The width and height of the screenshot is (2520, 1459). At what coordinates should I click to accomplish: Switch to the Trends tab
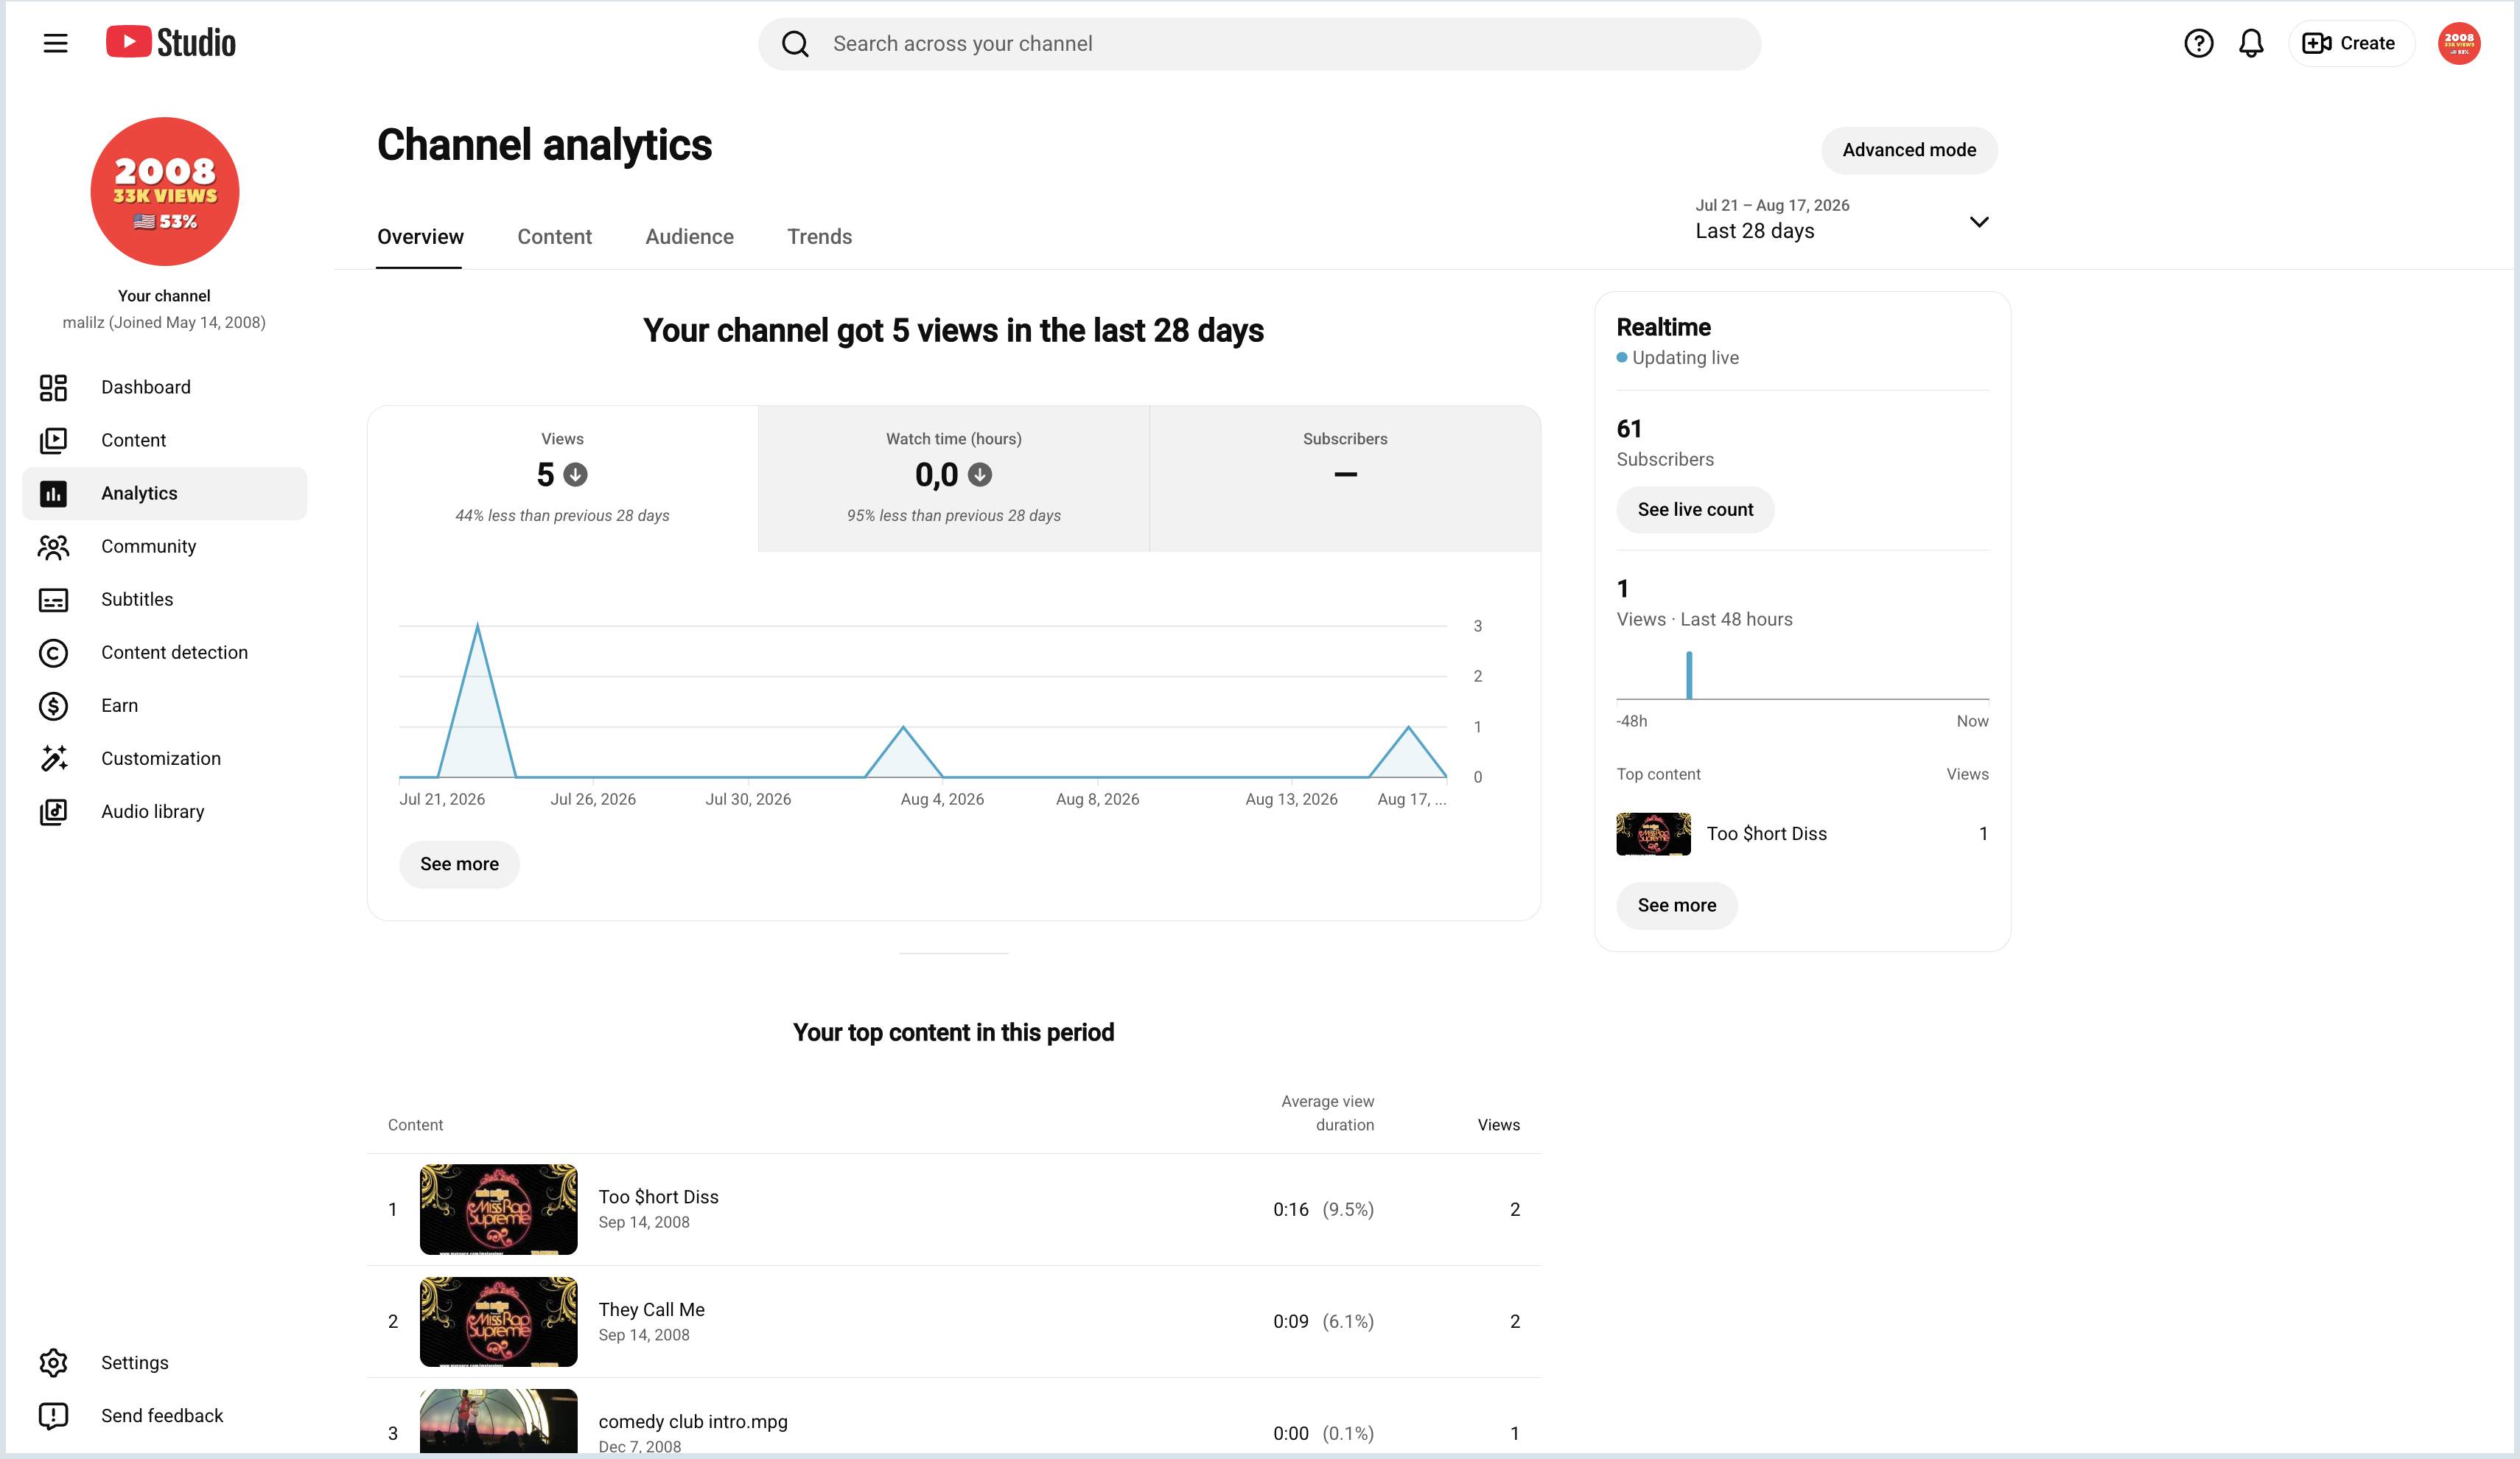point(819,237)
